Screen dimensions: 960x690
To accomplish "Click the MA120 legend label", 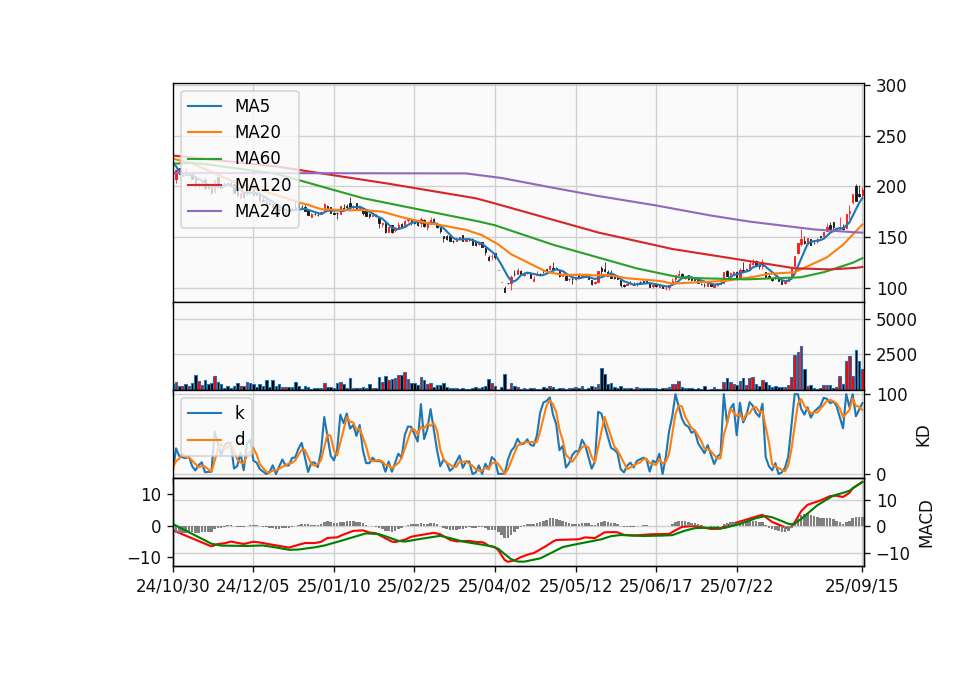I will (x=263, y=185).
